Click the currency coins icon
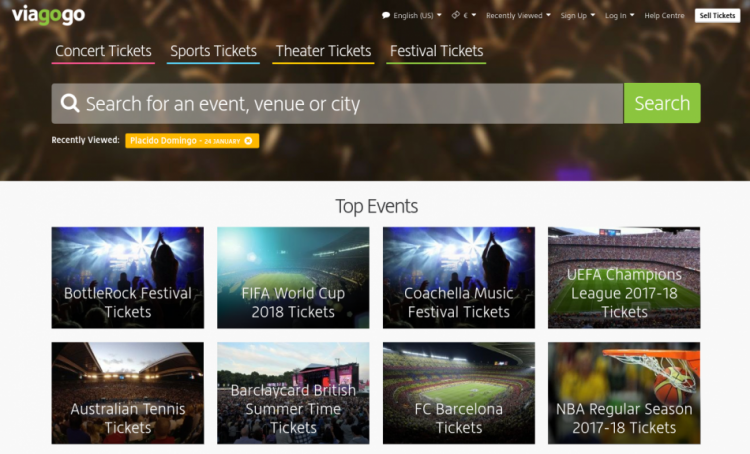750x454 pixels. point(455,16)
